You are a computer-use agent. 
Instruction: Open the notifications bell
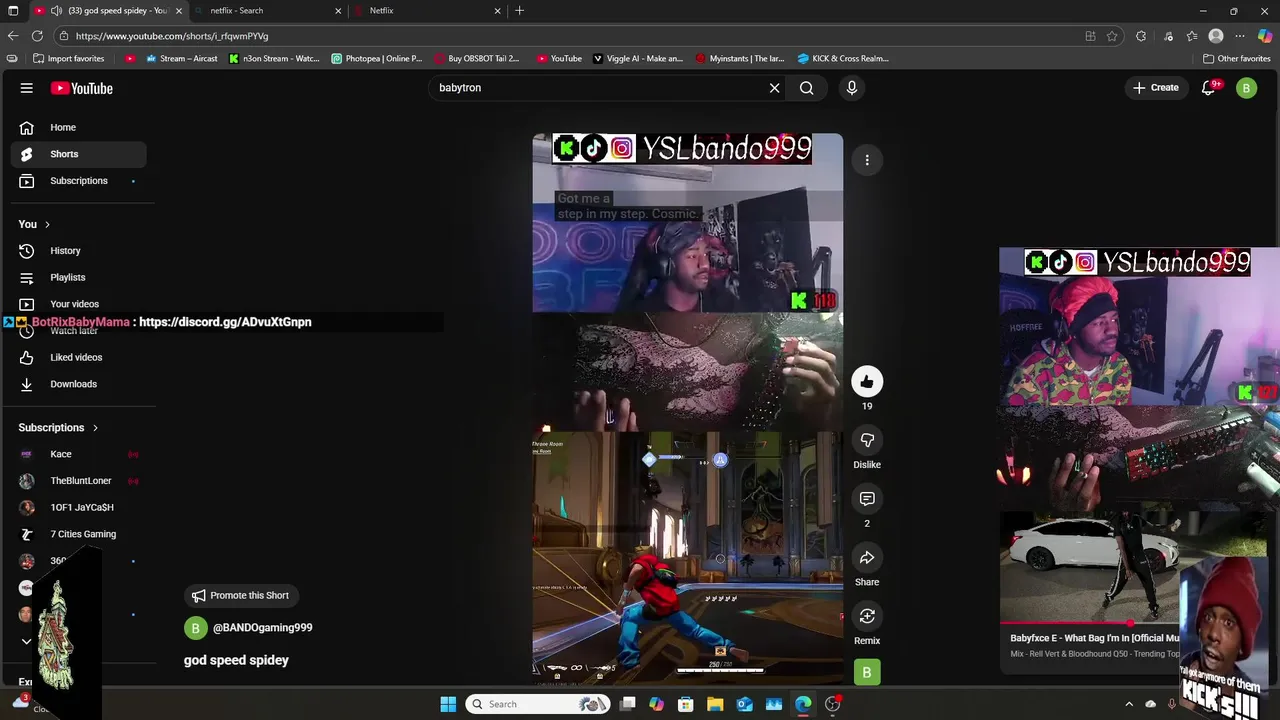click(1208, 88)
